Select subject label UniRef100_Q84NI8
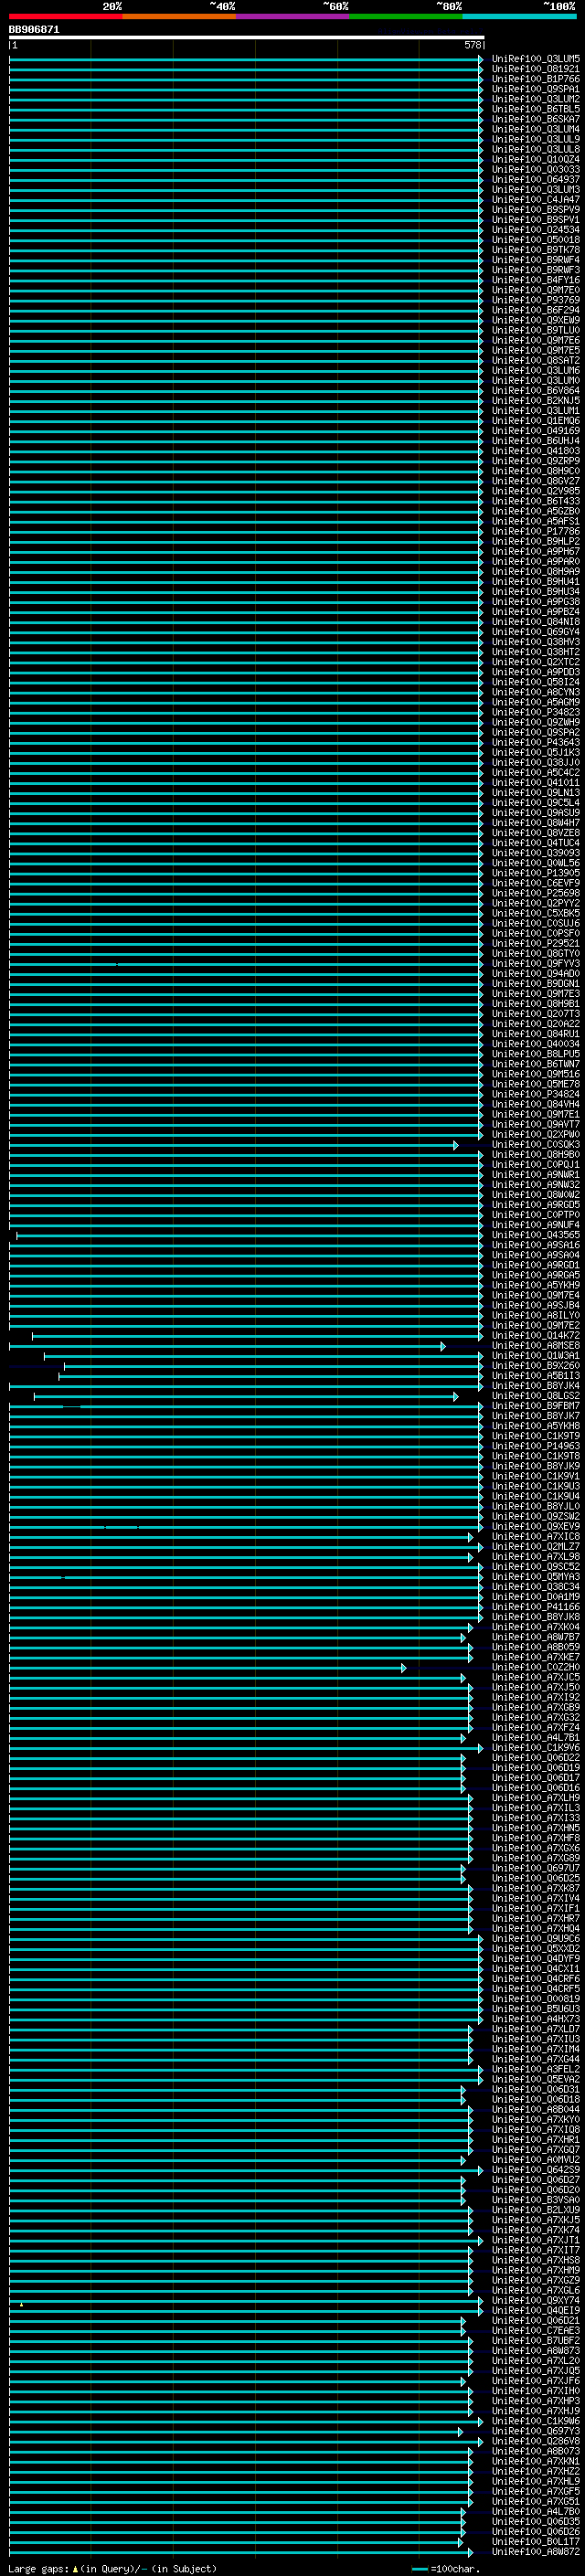The image size is (585, 2576). click(x=536, y=622)
